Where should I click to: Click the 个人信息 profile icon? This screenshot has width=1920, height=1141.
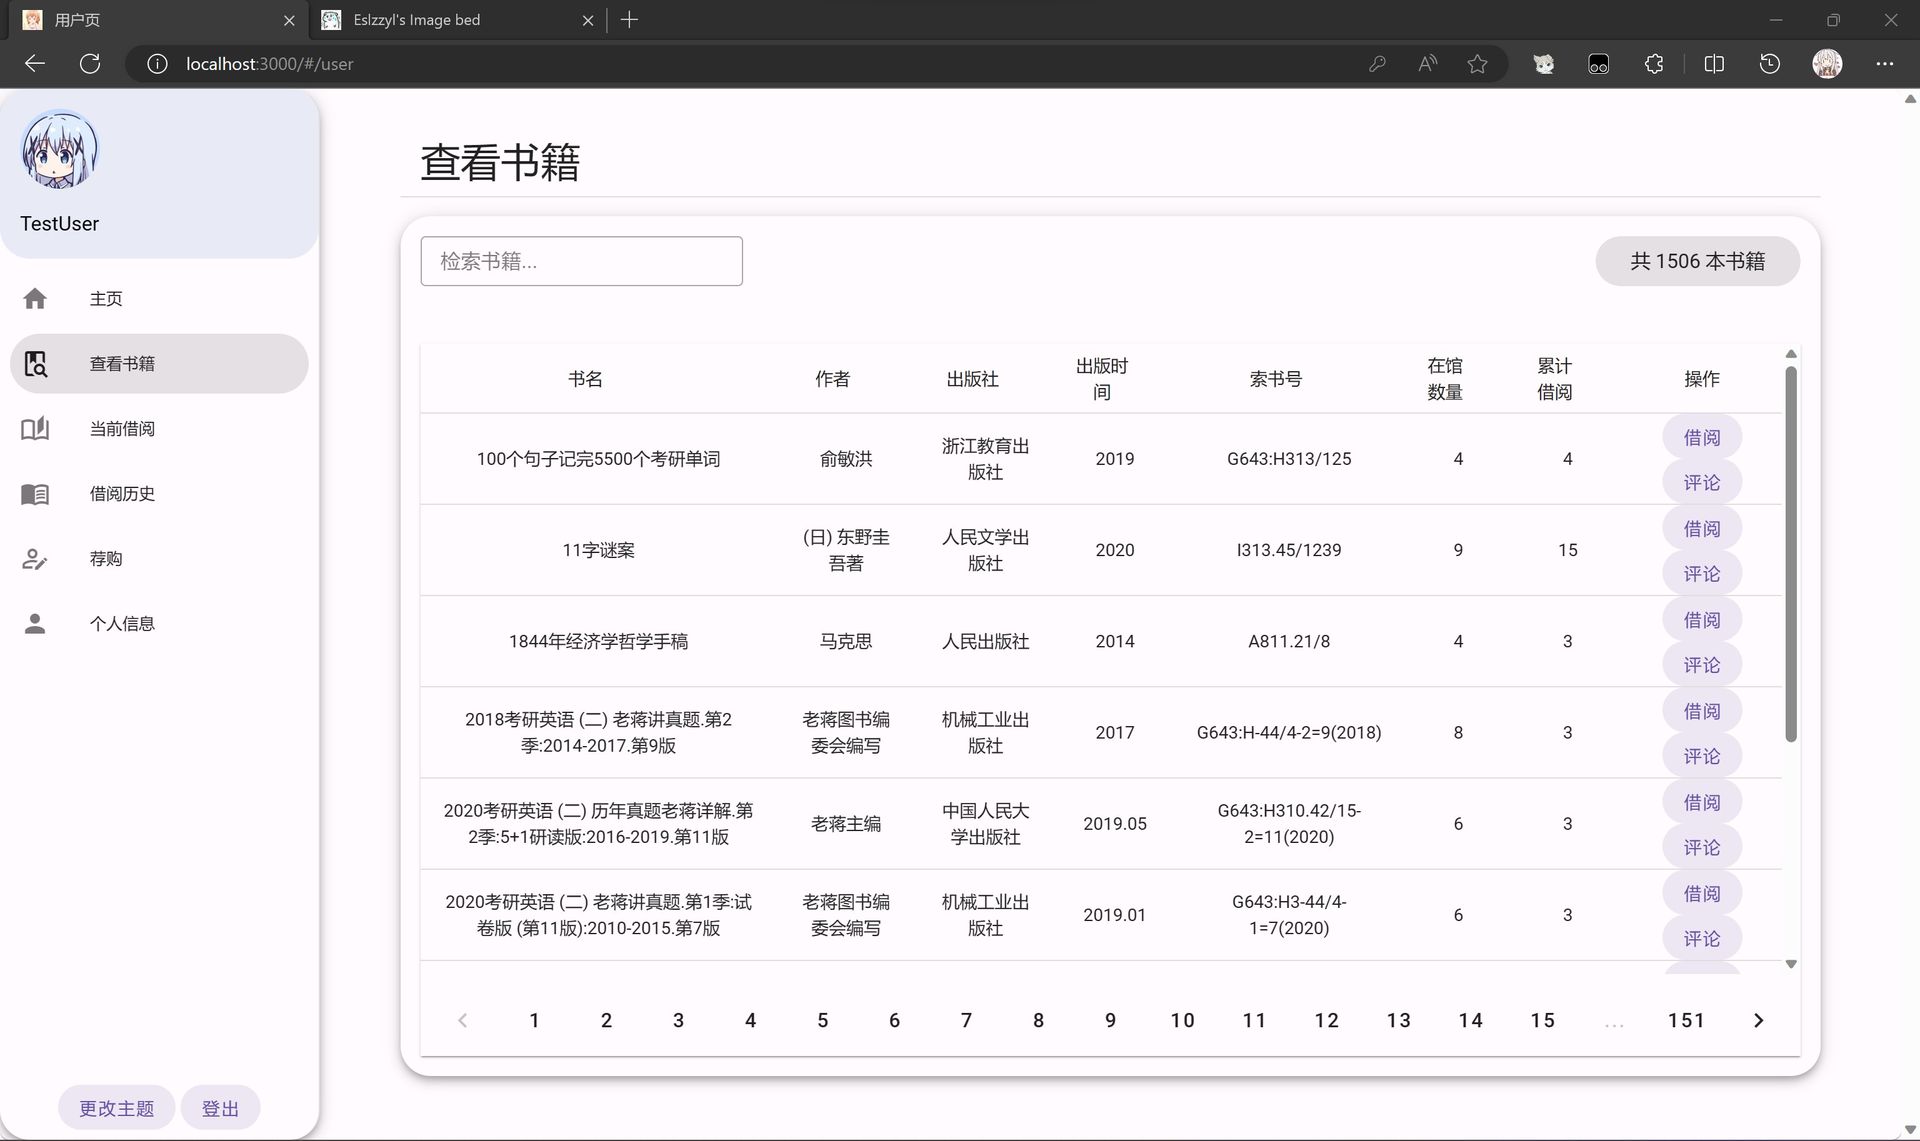point(36,623)
